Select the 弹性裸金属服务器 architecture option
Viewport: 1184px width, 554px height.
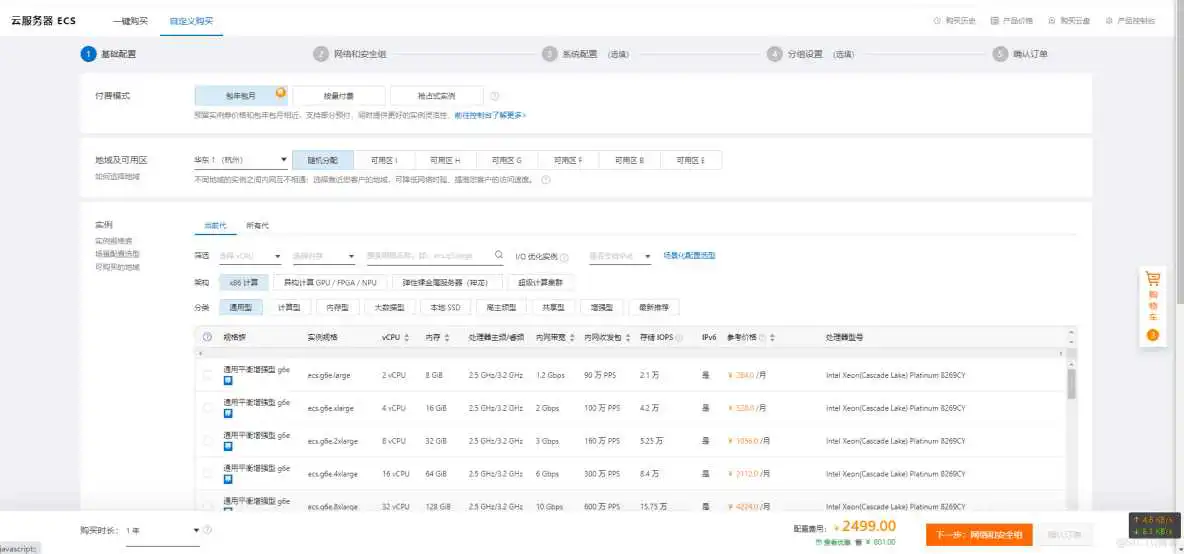447,282
